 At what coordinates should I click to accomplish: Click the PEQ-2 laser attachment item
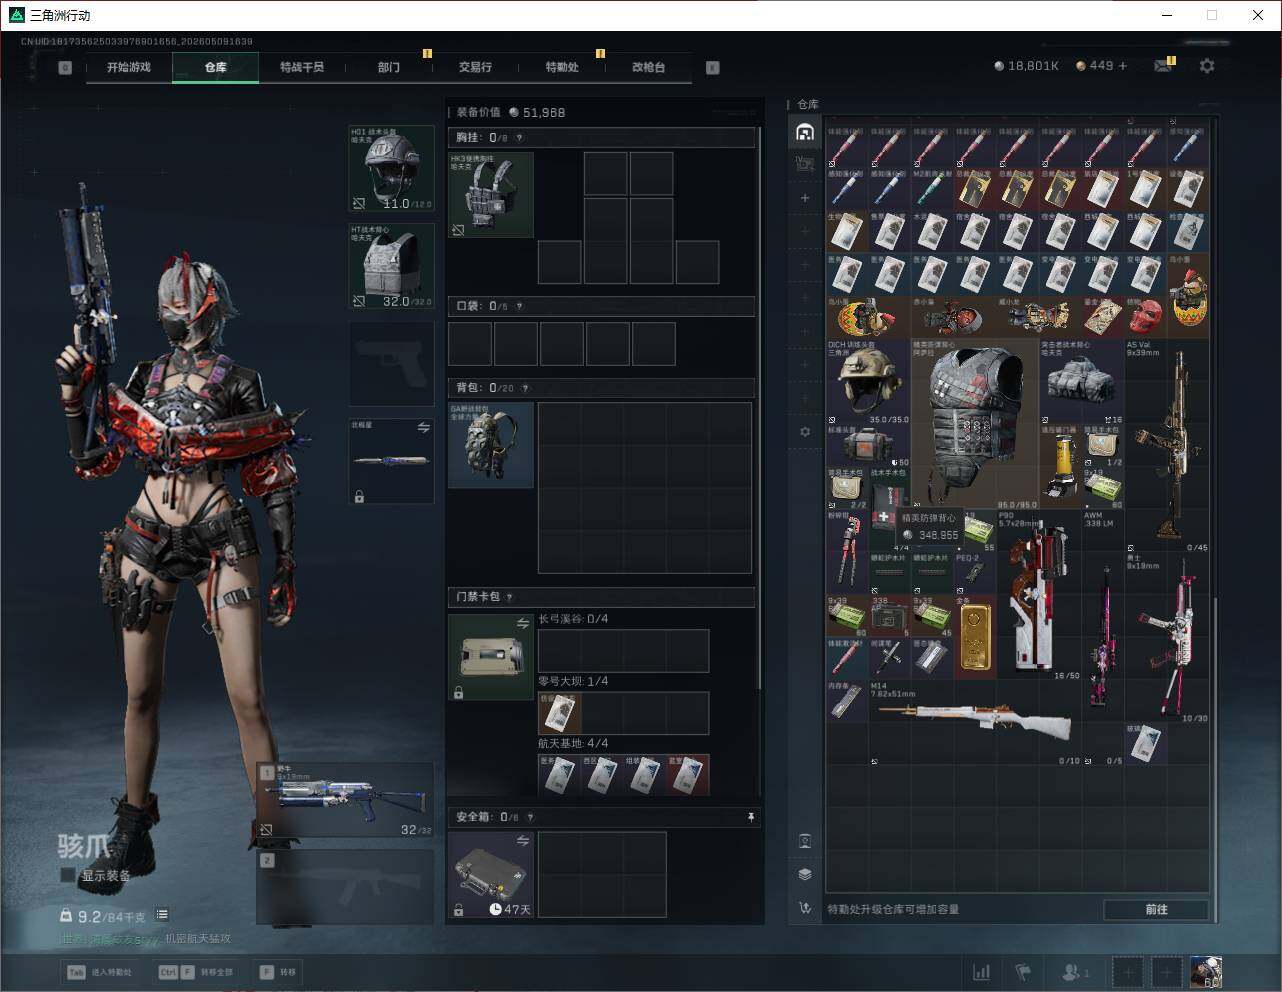pyautogui.click(x=975, y=573)
